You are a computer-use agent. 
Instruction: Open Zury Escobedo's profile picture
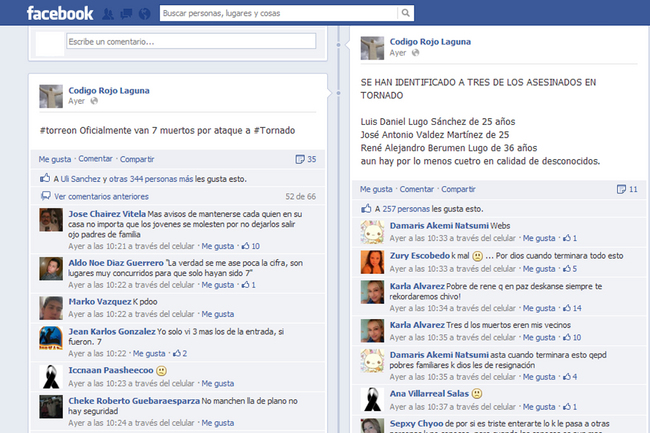(x=372, y=262)
